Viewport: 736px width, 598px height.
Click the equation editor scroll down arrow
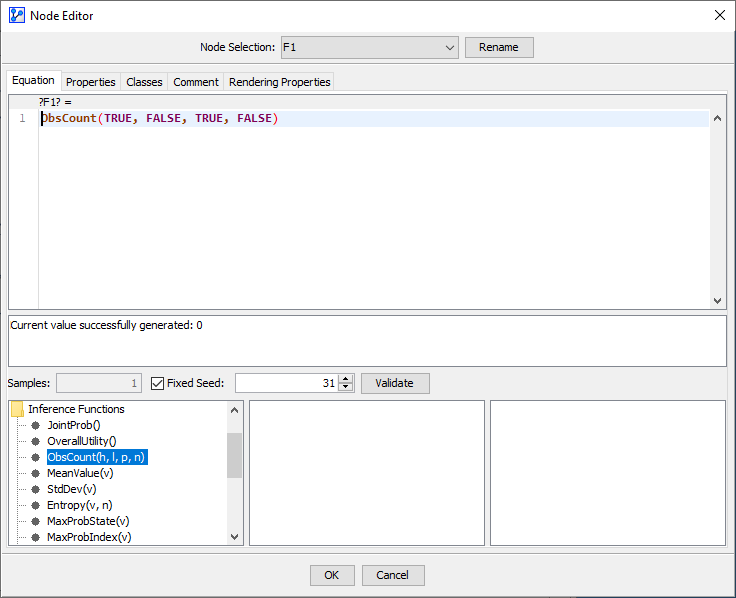717,300
